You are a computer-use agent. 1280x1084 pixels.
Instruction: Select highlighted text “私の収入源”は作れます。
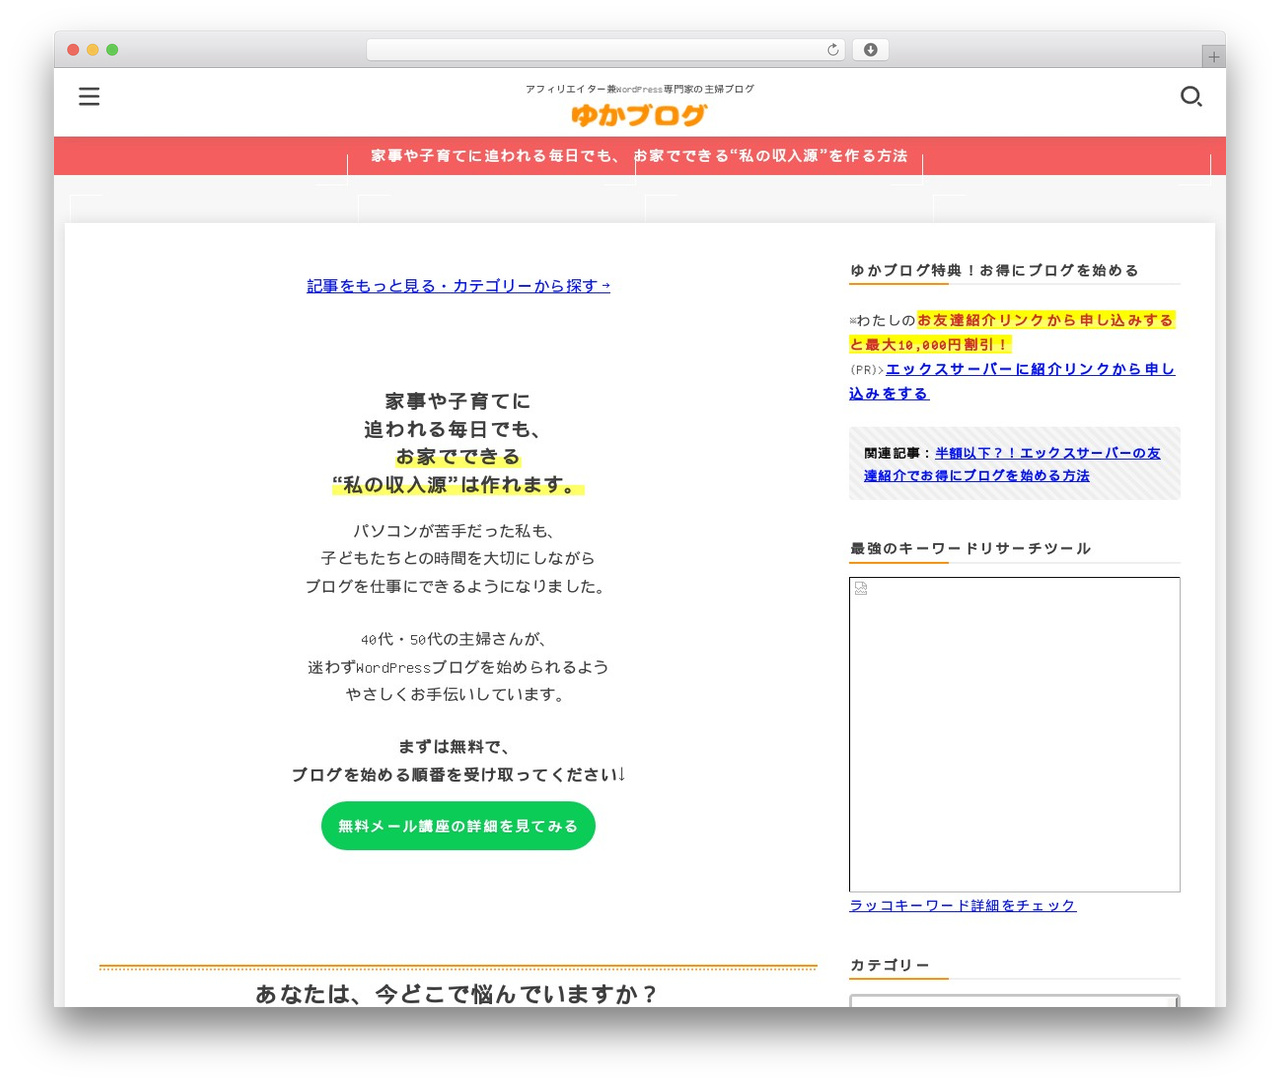click(x=458, y=485)
